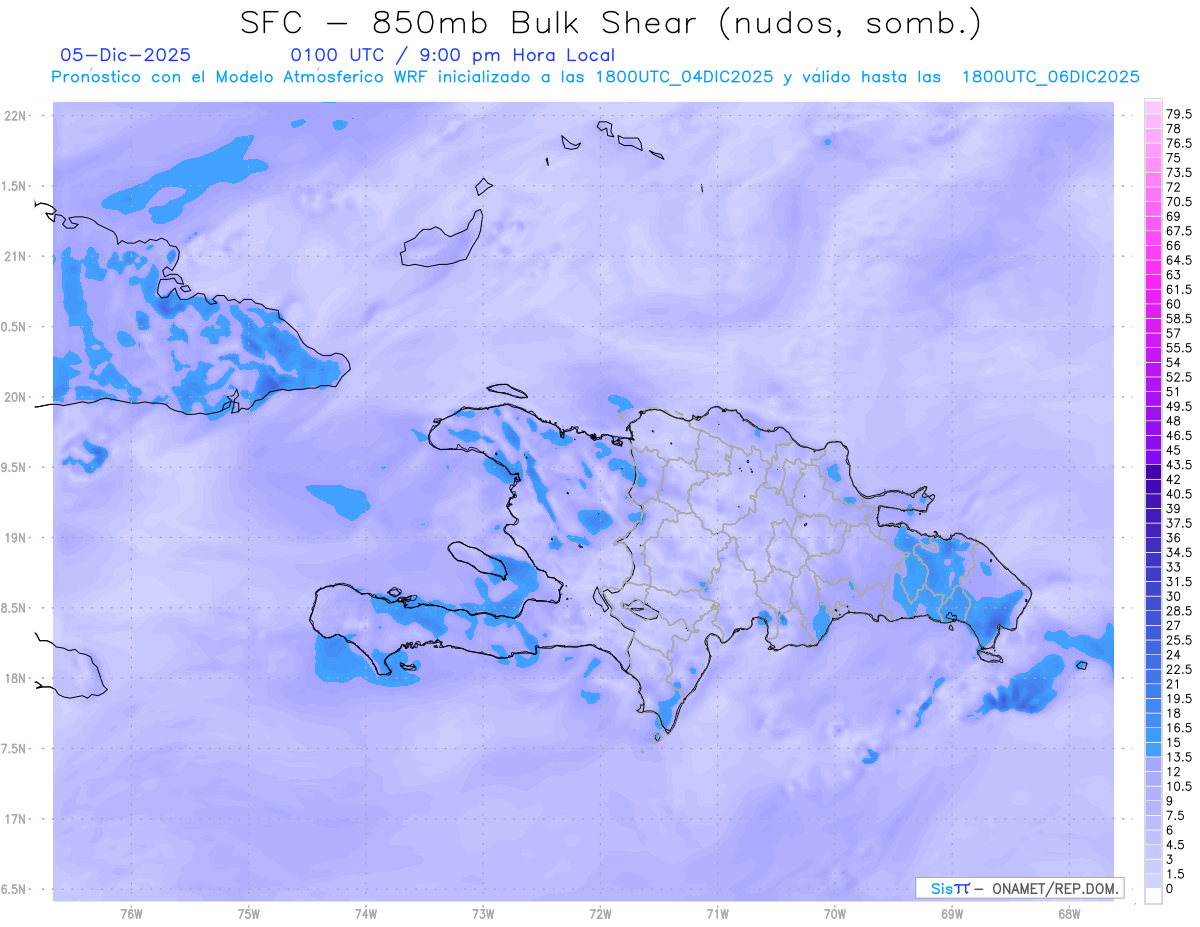Click the "71W" longitude axis label
This screenshot has width=1200, height=927.
click(x=717, y=914)
